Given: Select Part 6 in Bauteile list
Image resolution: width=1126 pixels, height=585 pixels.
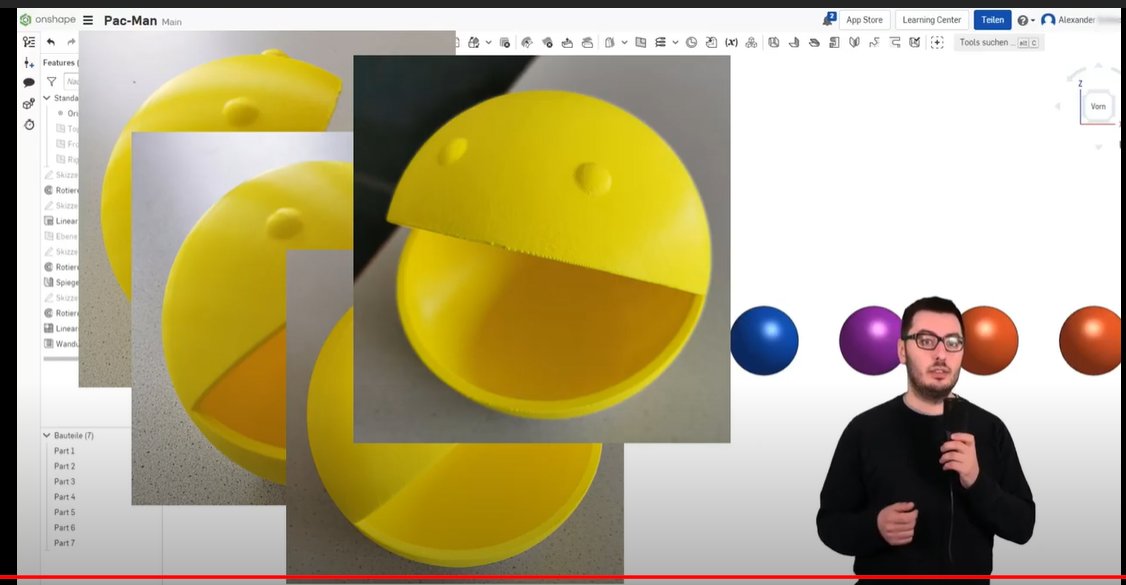Looking at the screenshot, I should (x=64, y=528).
